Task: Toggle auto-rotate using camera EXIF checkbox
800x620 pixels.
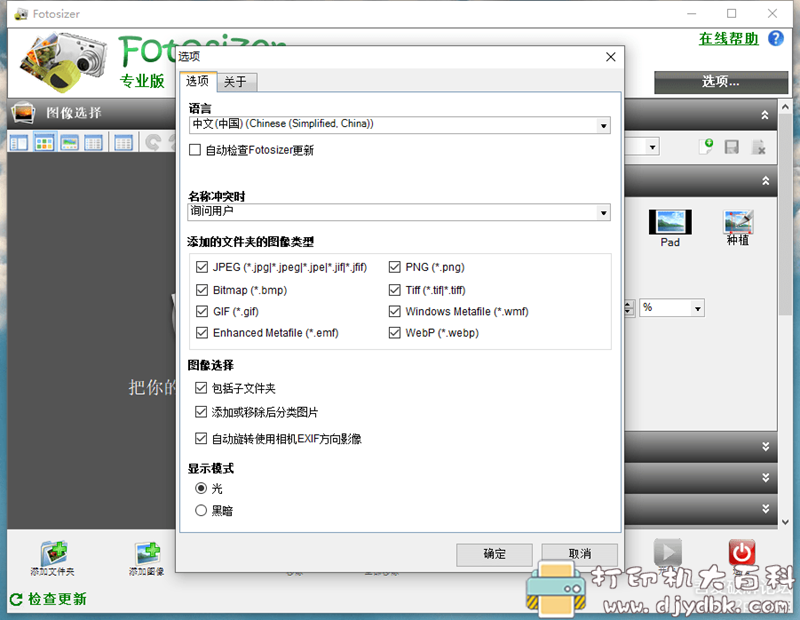Action: click(x=201, y=438)
